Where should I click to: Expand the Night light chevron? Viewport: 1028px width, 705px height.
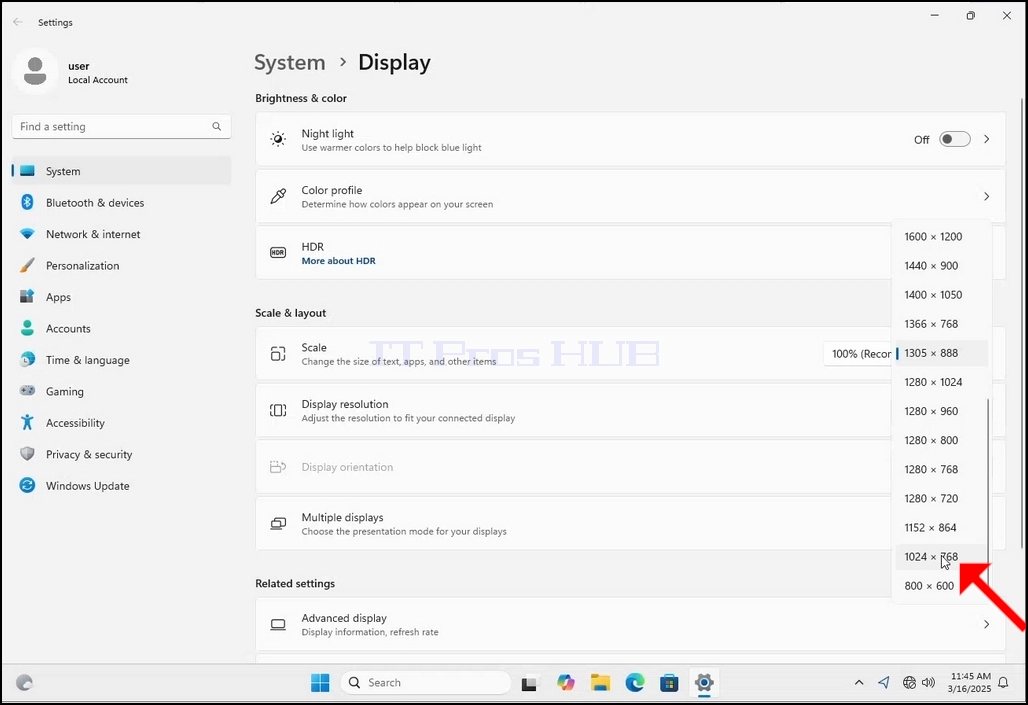987,139
